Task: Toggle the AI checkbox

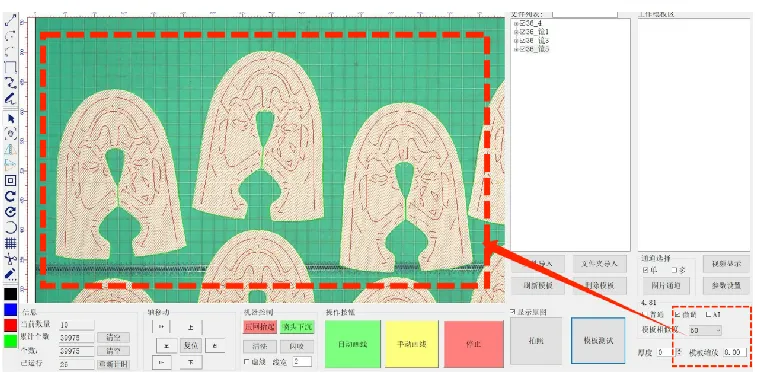Action: pyautogui.click(x=708, y=315)
